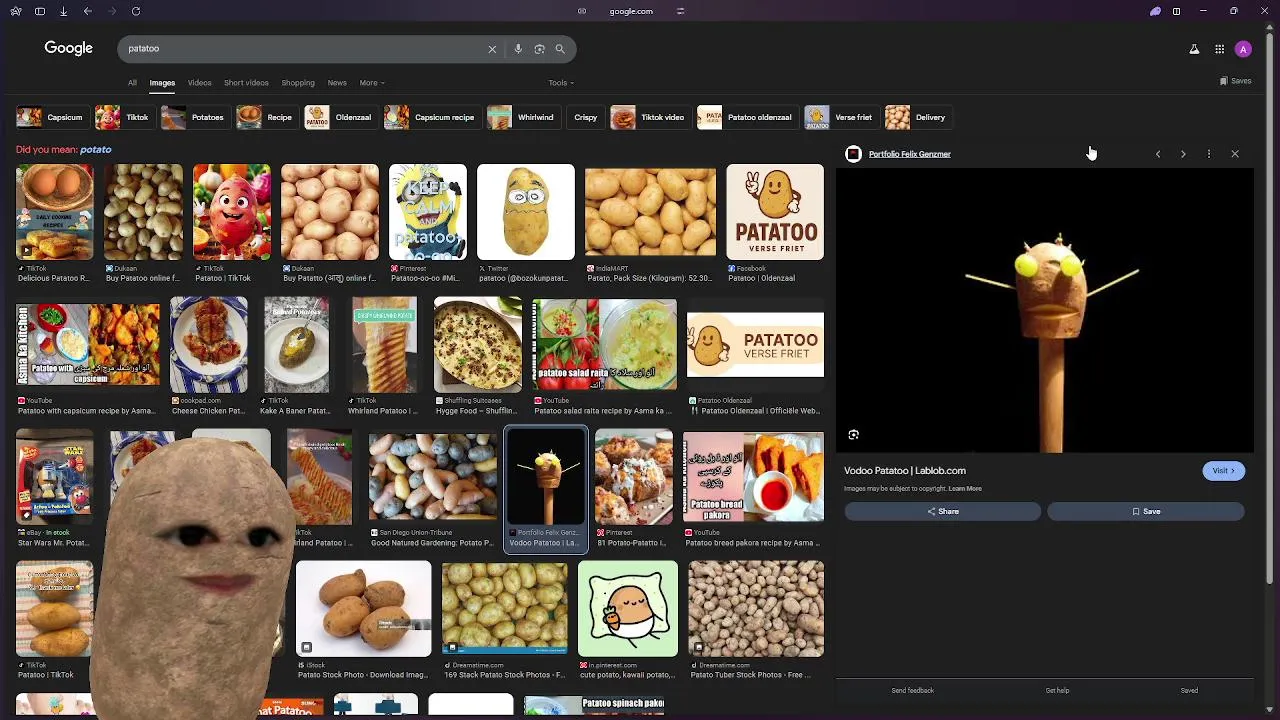Open the Google apps grid

[1220, 49]
